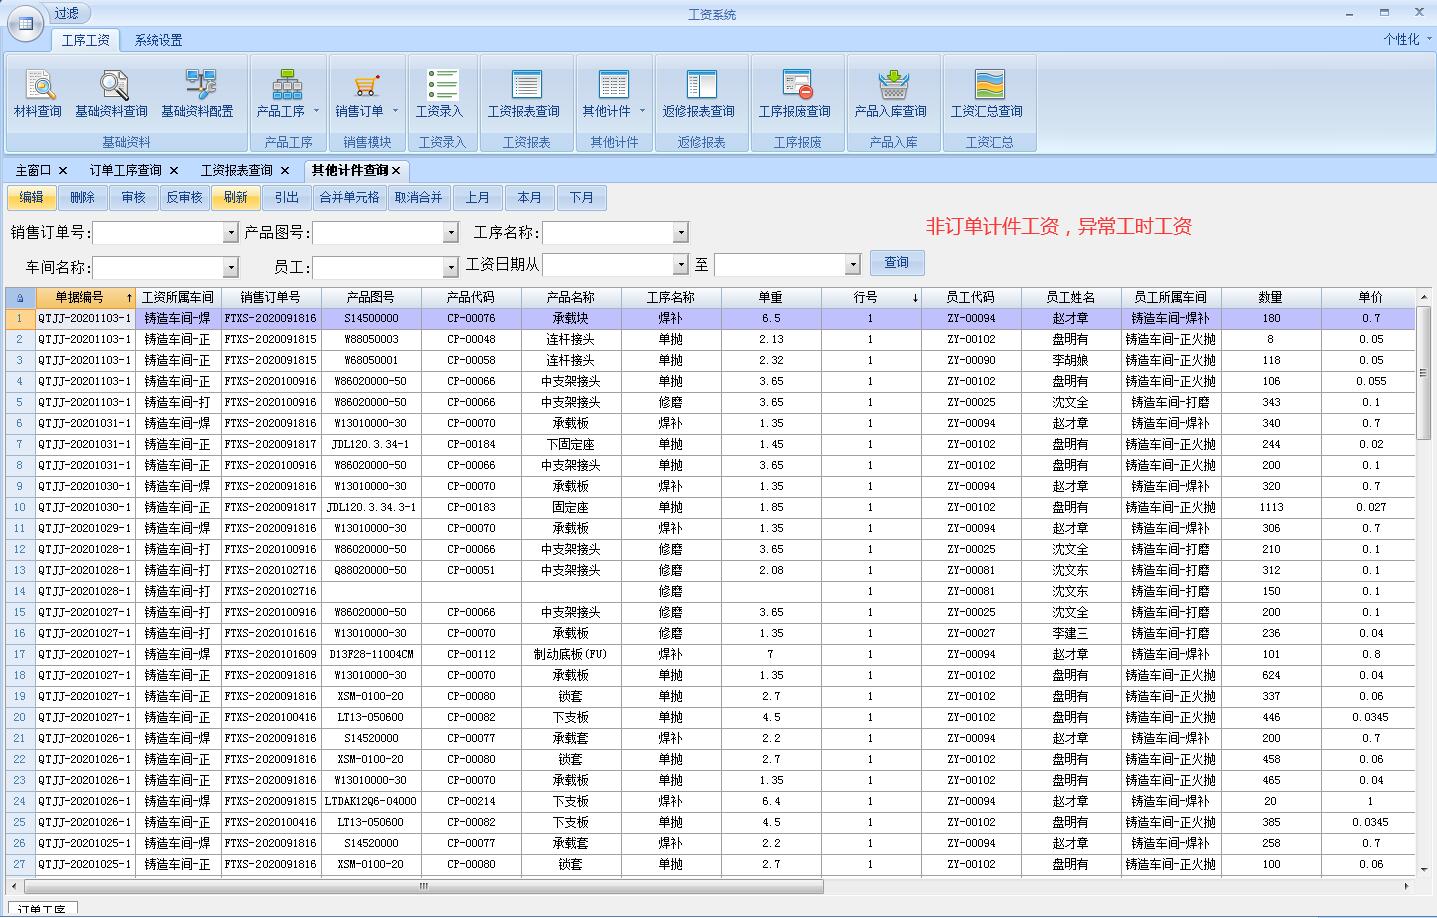
Task: Click the 行号 column header
Action: click(x=871, y=298)
